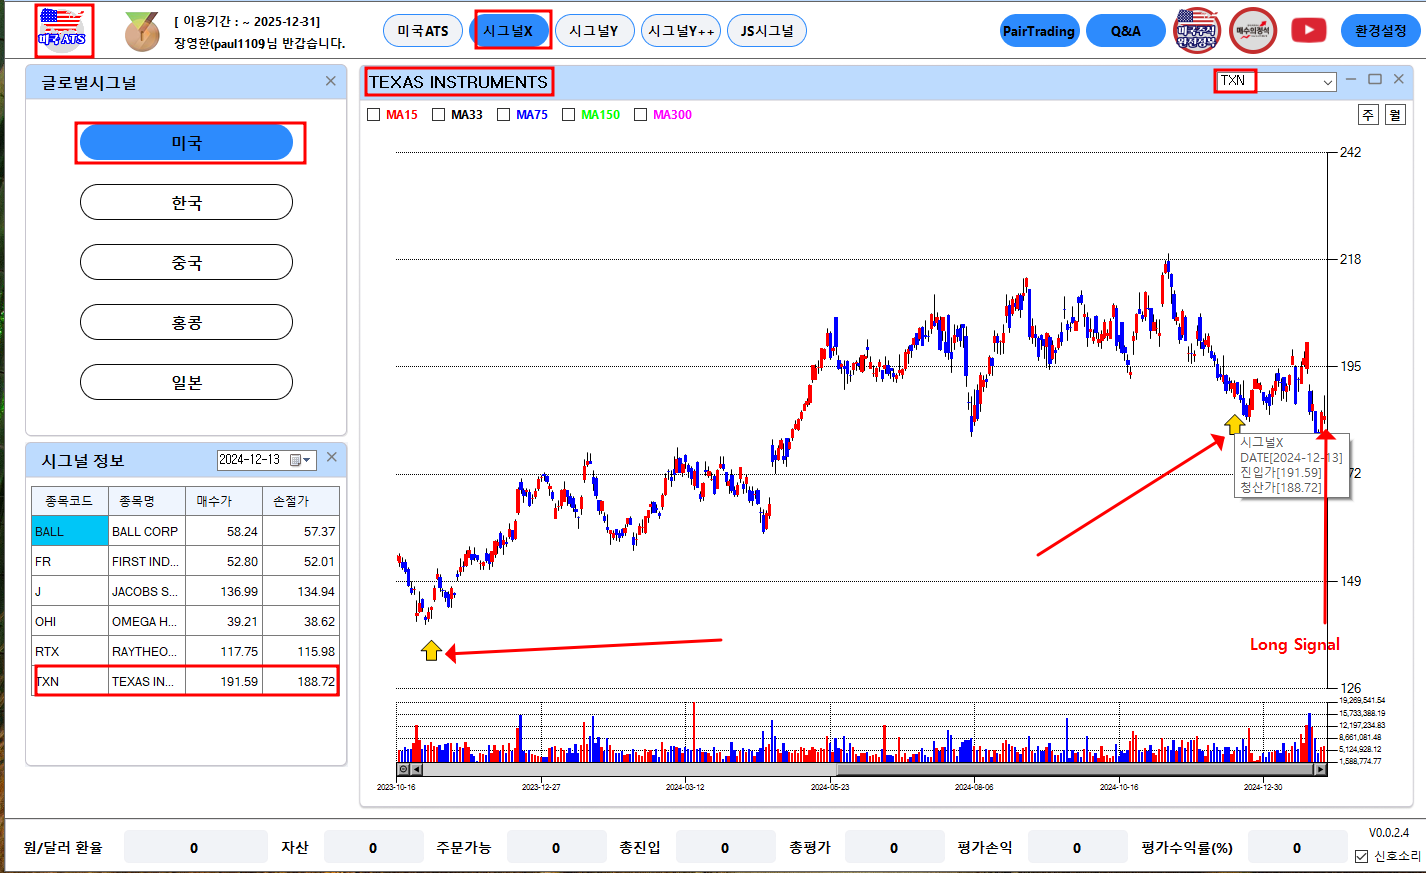The height and width of the screenshot is (873, 1426).
Task: Enable the MA75 moving average checkbox
Action: pos(504,115)
